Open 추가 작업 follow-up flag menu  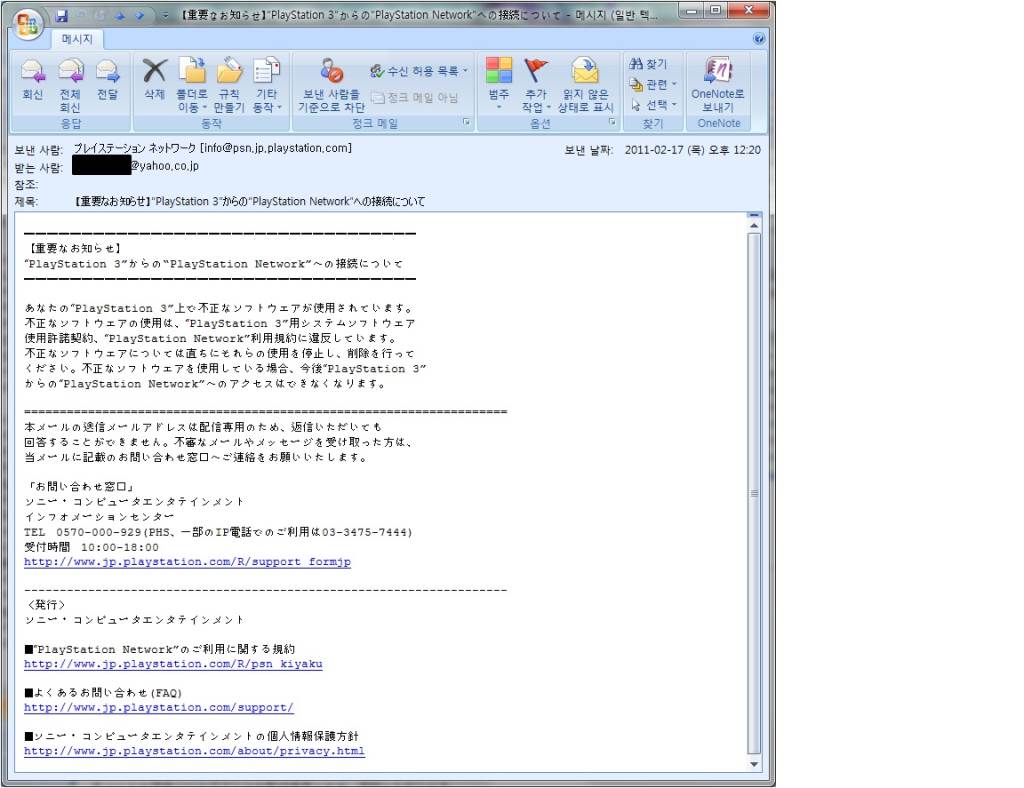(x=536, y=85)
